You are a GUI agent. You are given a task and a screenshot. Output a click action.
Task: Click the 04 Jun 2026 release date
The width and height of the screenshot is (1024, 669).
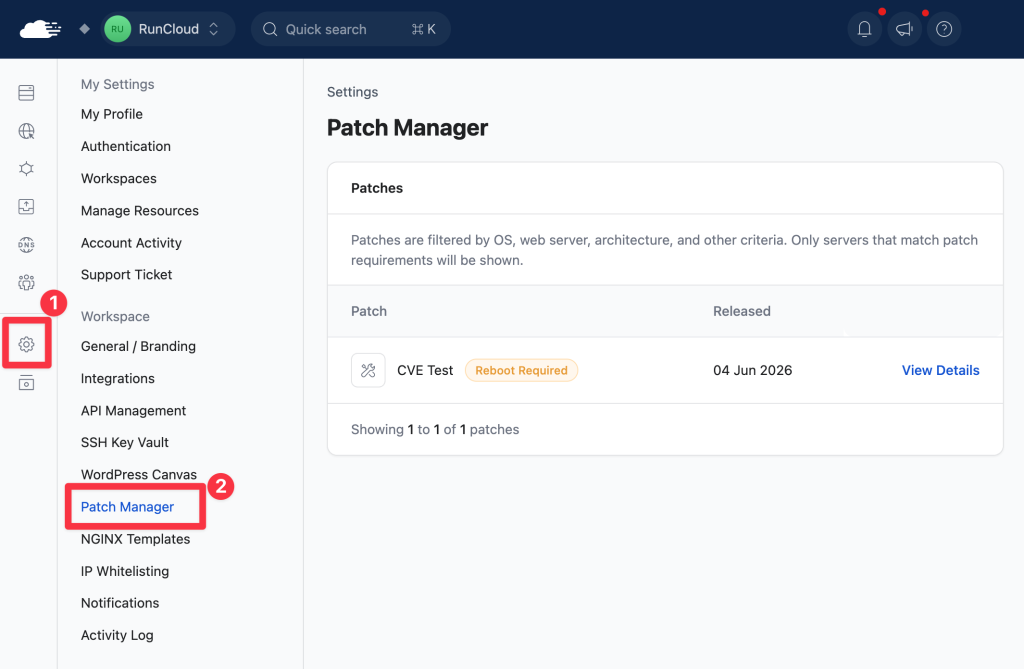[752, 370]
